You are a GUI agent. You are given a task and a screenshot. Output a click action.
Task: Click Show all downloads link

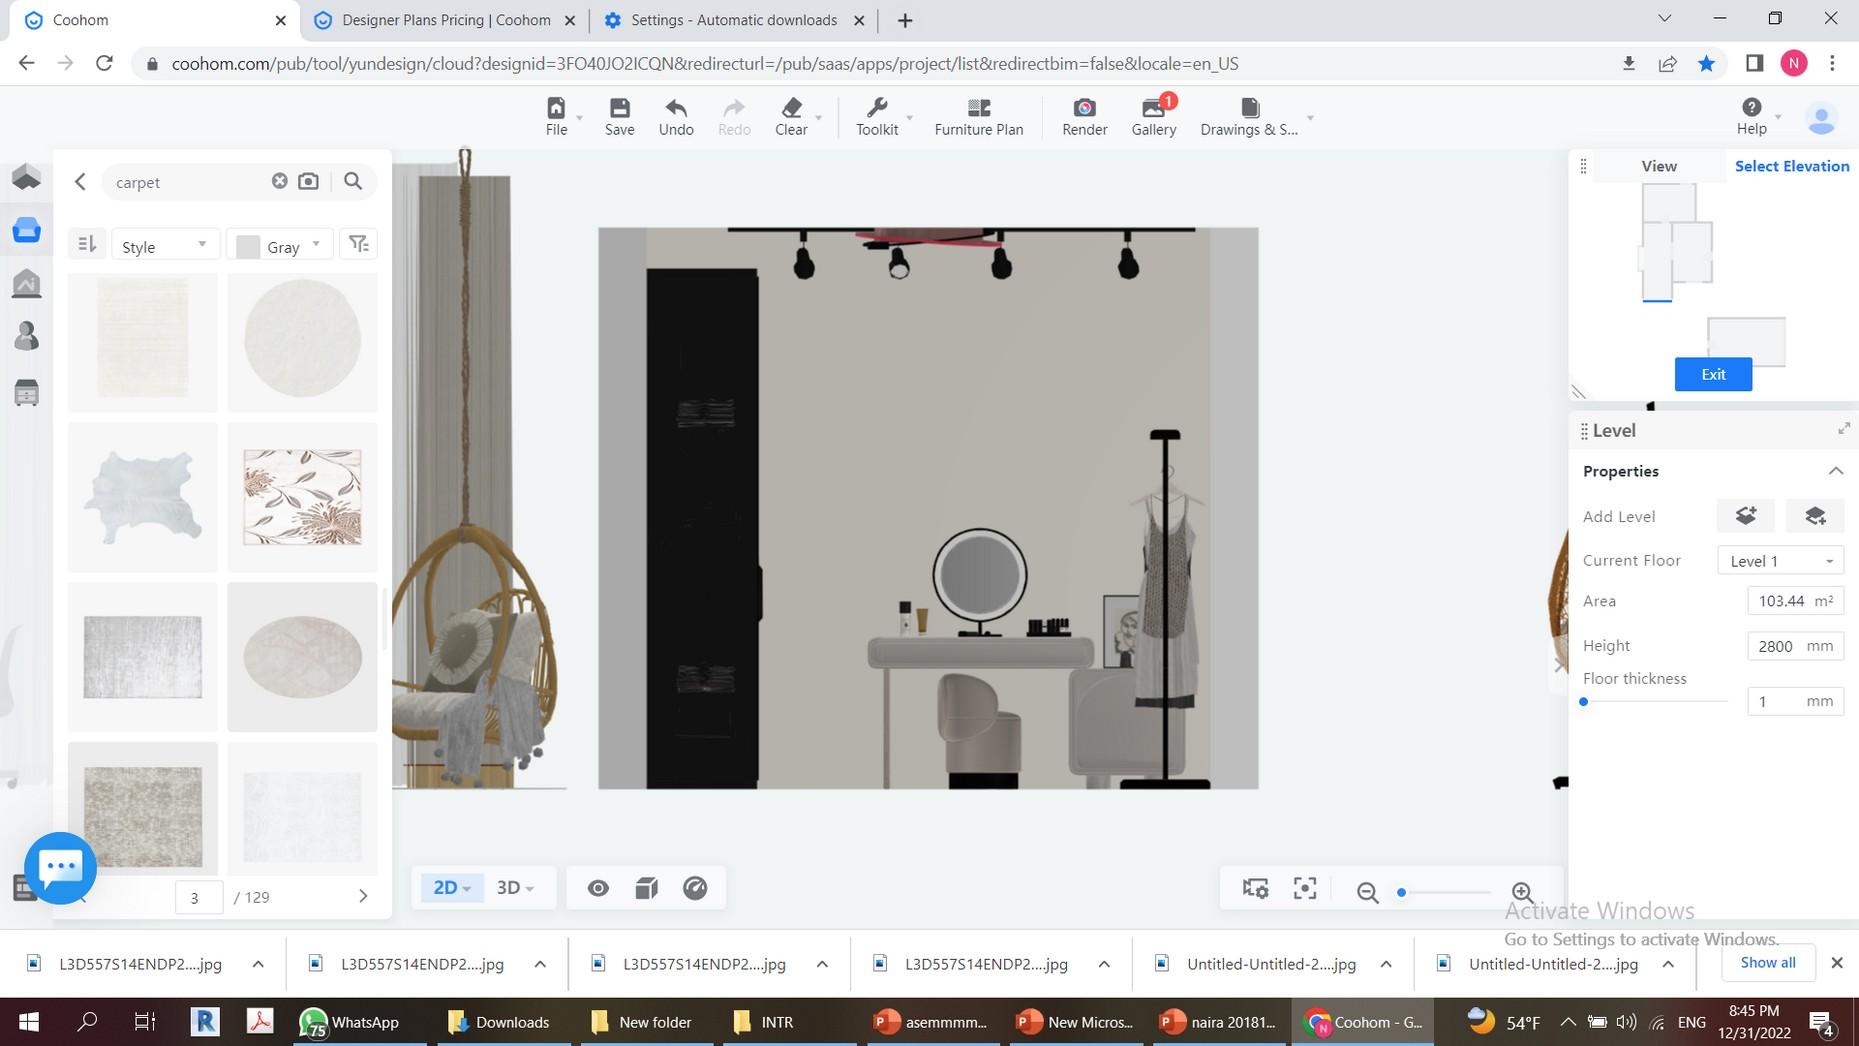pyautogui.click(x=1767, y=963)
